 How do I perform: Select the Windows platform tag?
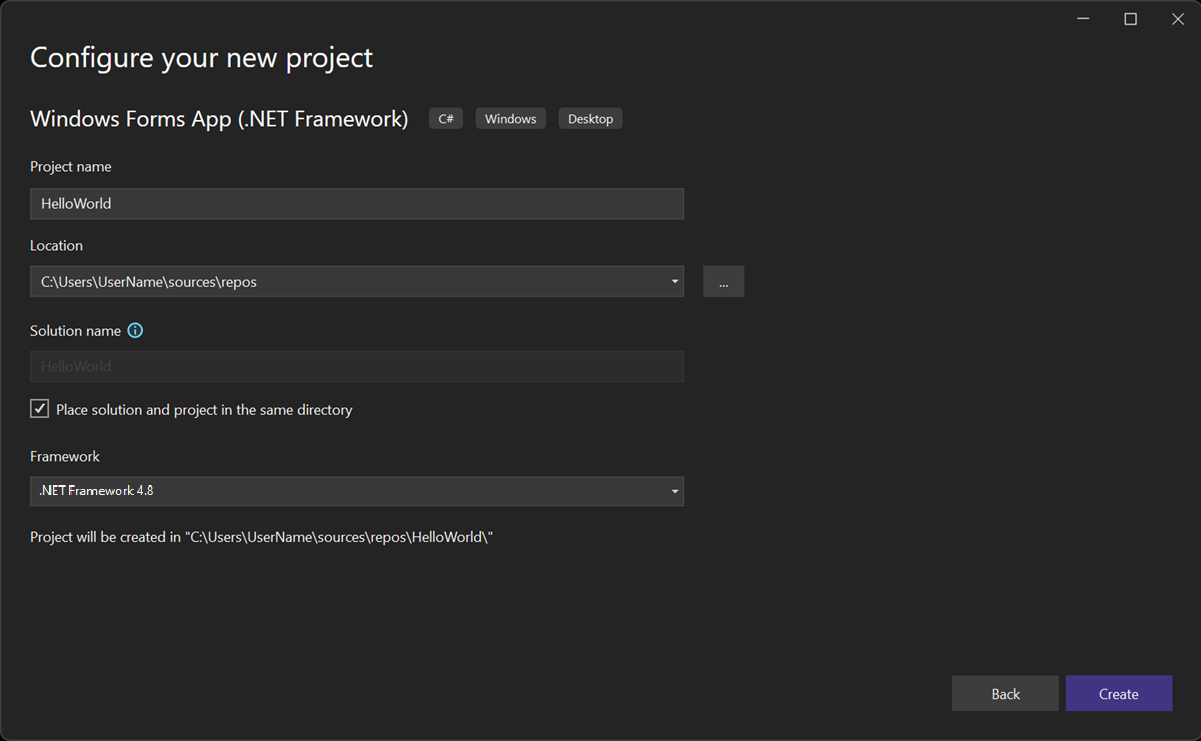click(x=510, y=118)
